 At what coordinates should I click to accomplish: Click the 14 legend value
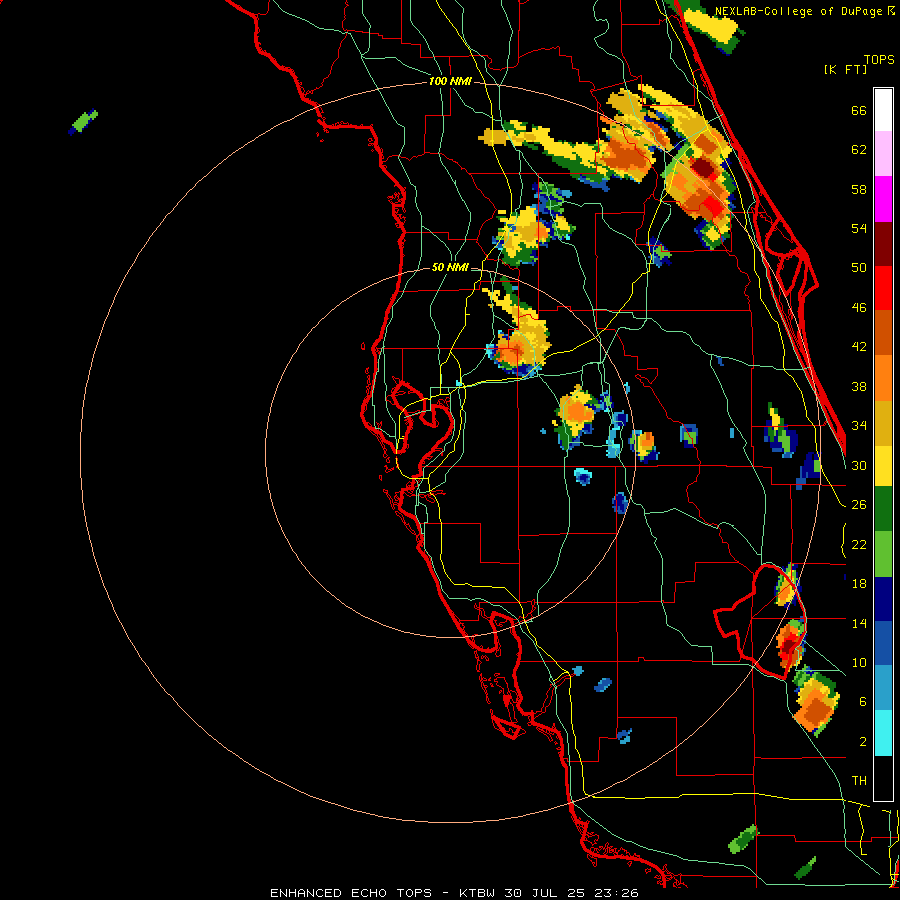click(x=859, y=623)
